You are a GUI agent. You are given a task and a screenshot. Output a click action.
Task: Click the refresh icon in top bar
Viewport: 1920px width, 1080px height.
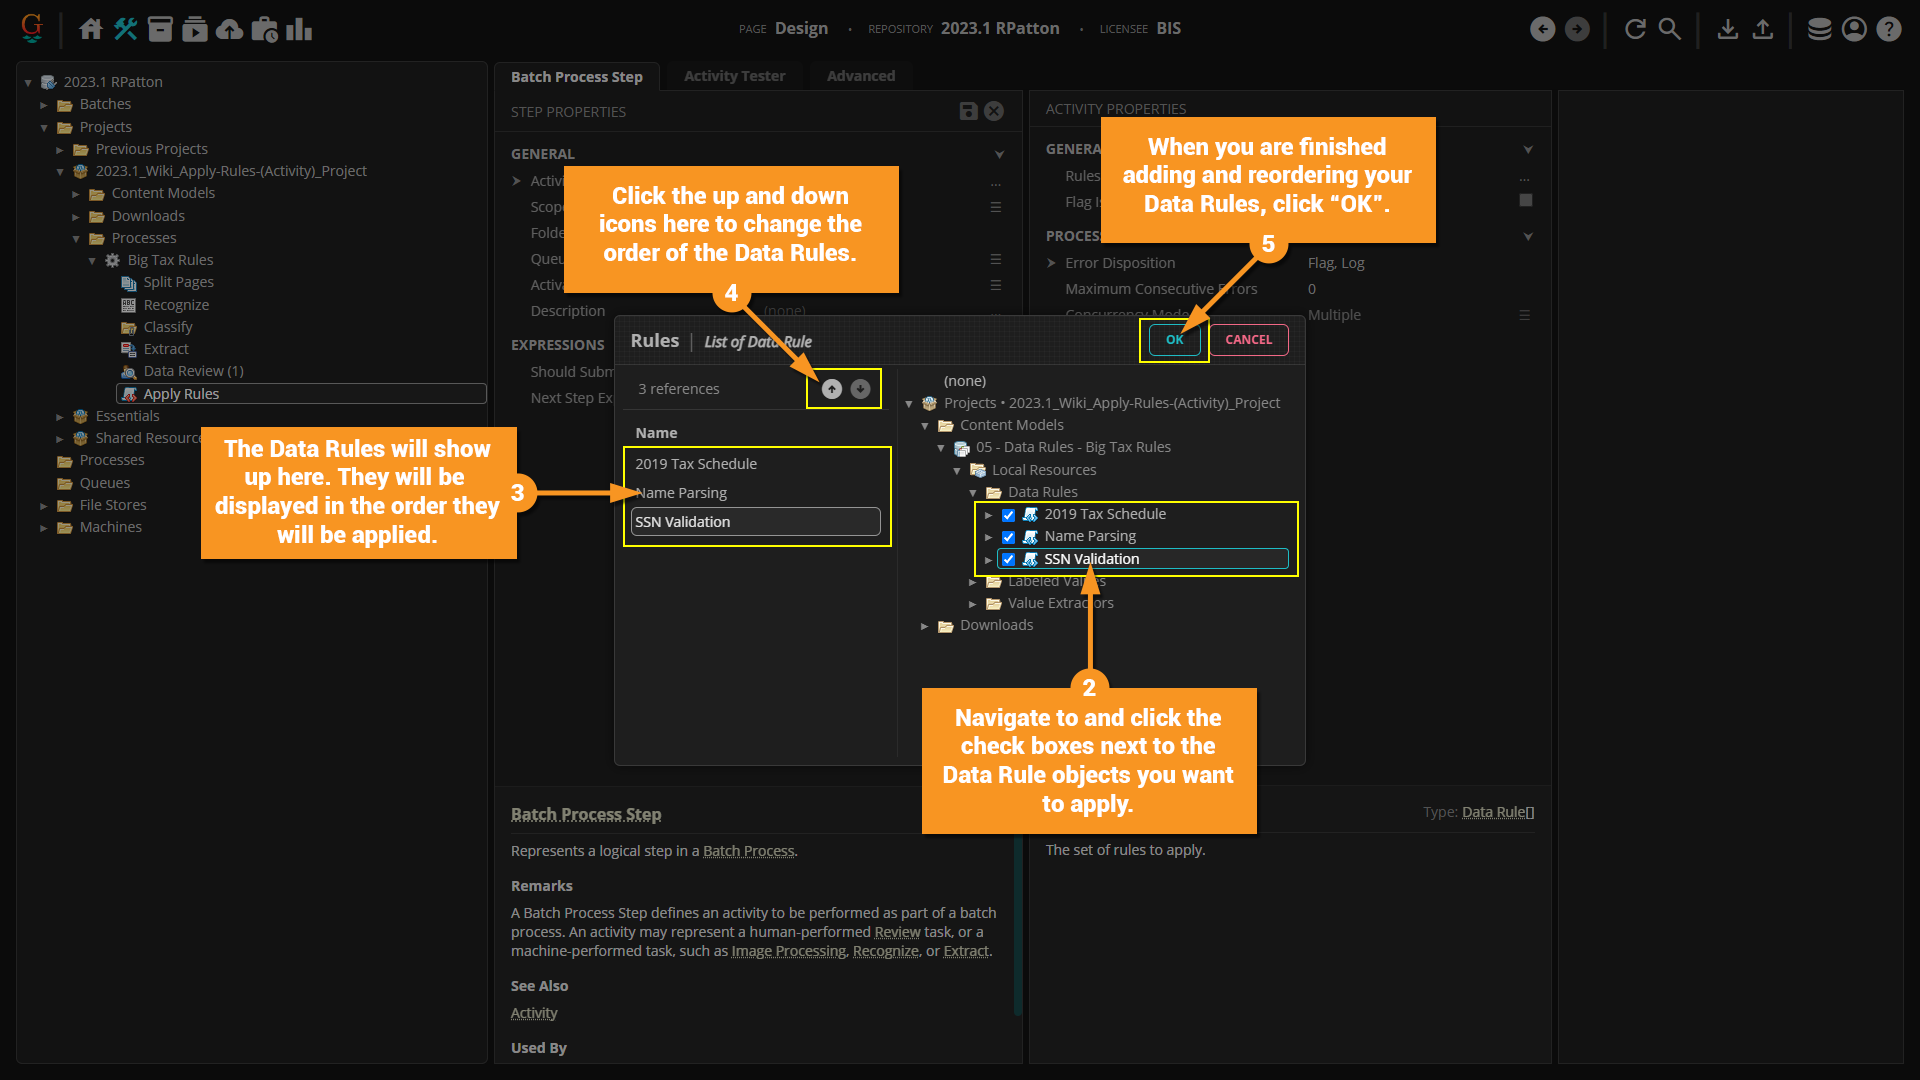[1635, 29]
